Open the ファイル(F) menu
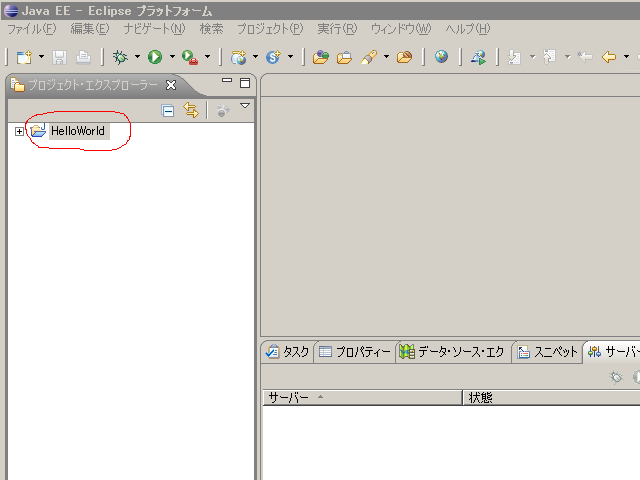 [32, 29]
